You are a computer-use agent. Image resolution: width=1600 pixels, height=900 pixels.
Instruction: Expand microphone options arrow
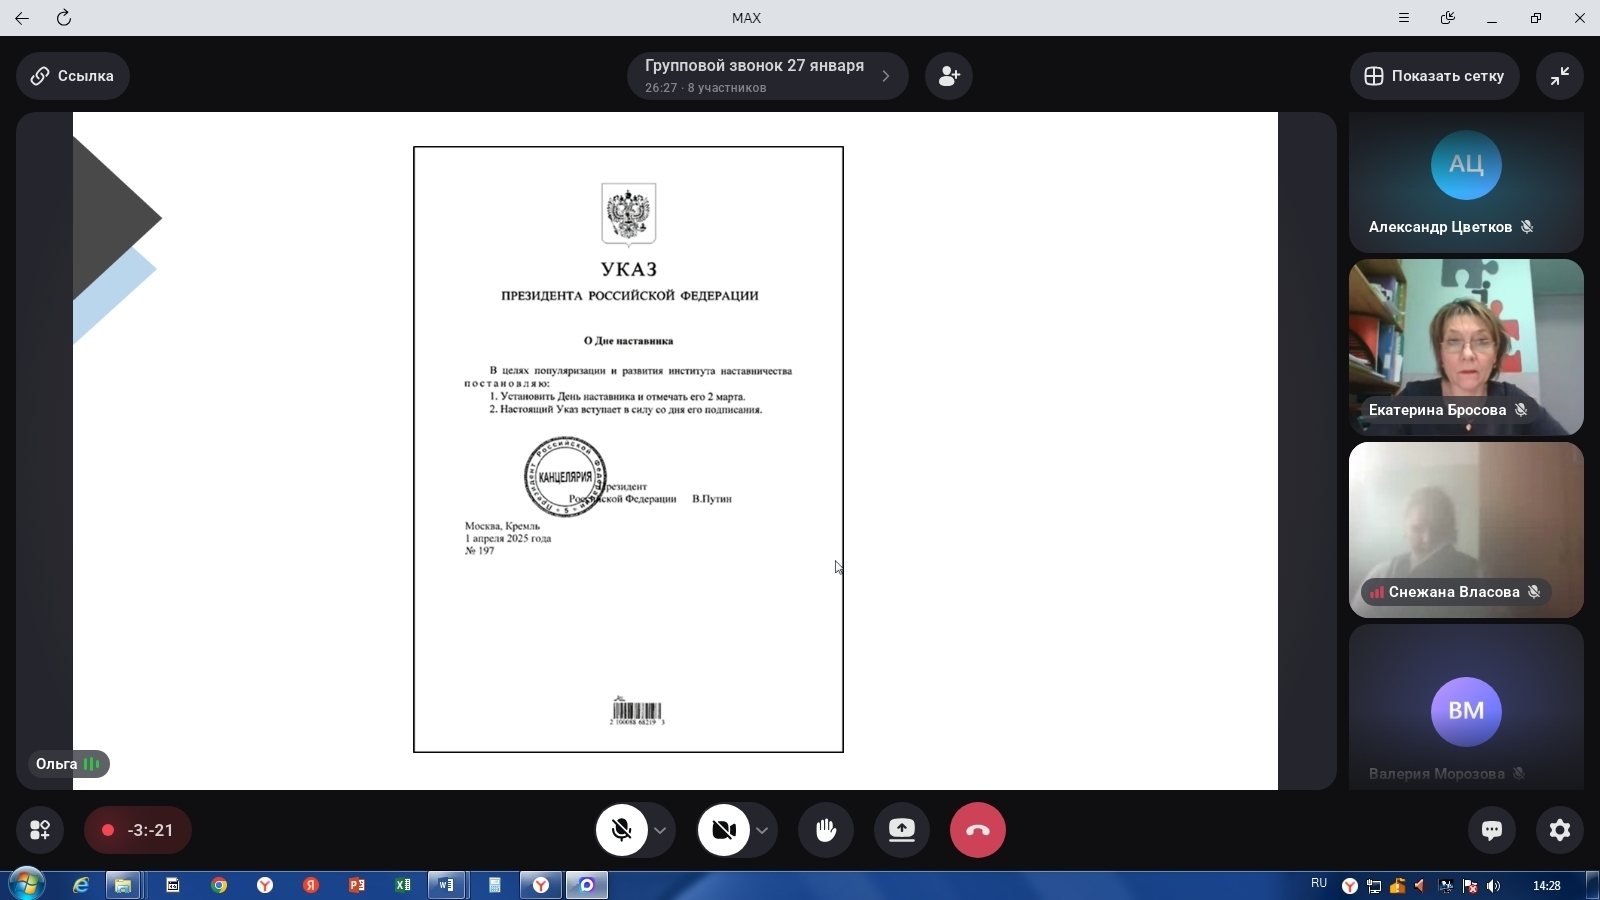[660, 830]
